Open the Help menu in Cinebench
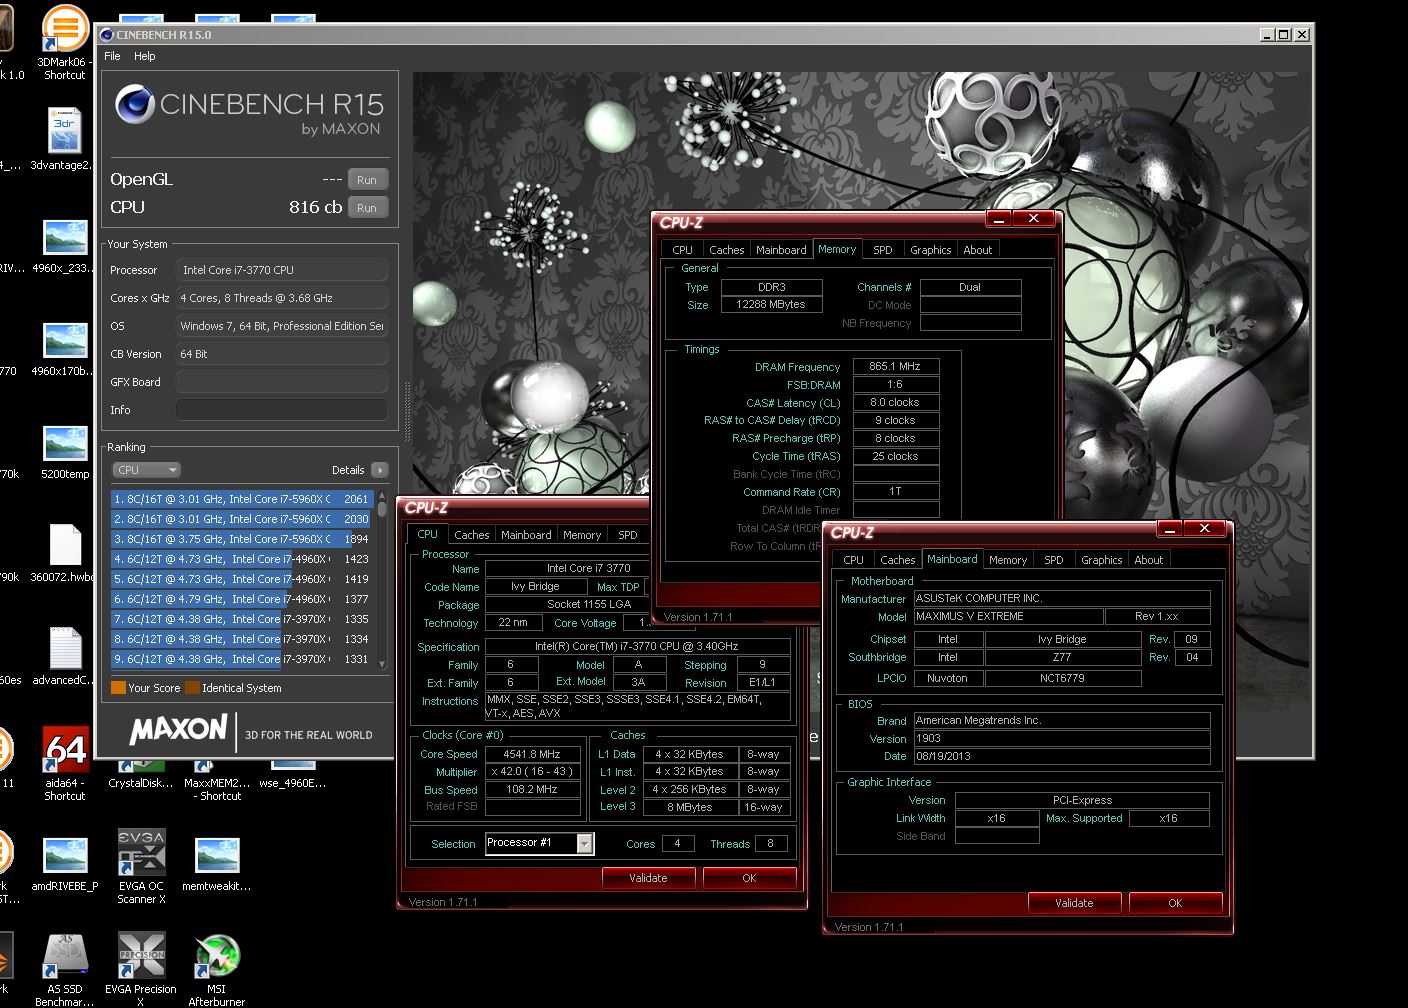 [145, 56]
